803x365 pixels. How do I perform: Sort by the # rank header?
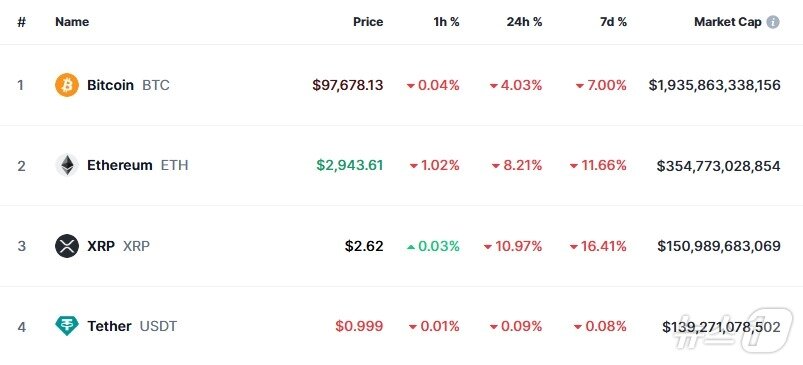[x=21, y=22]
